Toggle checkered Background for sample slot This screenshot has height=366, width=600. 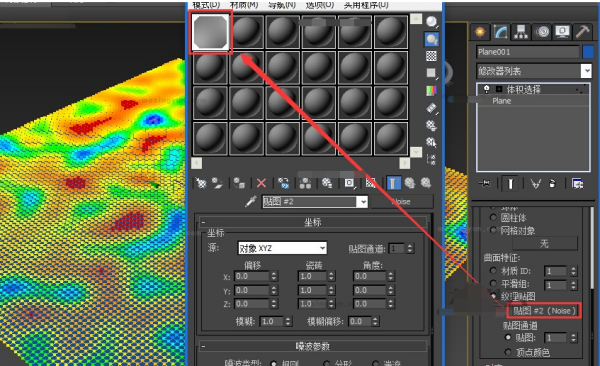coord(432,56)
